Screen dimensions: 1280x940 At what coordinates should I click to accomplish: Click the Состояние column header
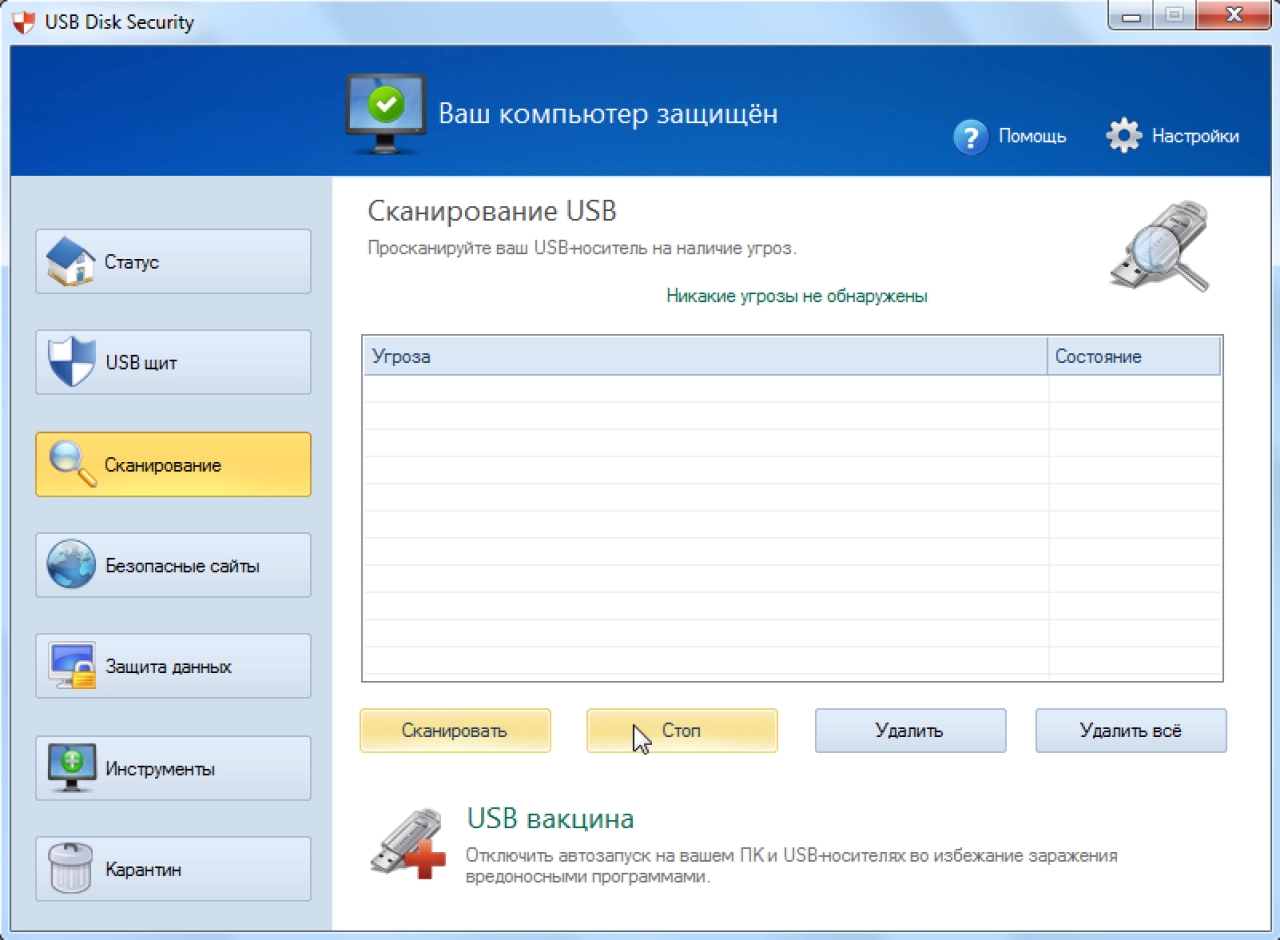click(x=1135, y=356)
